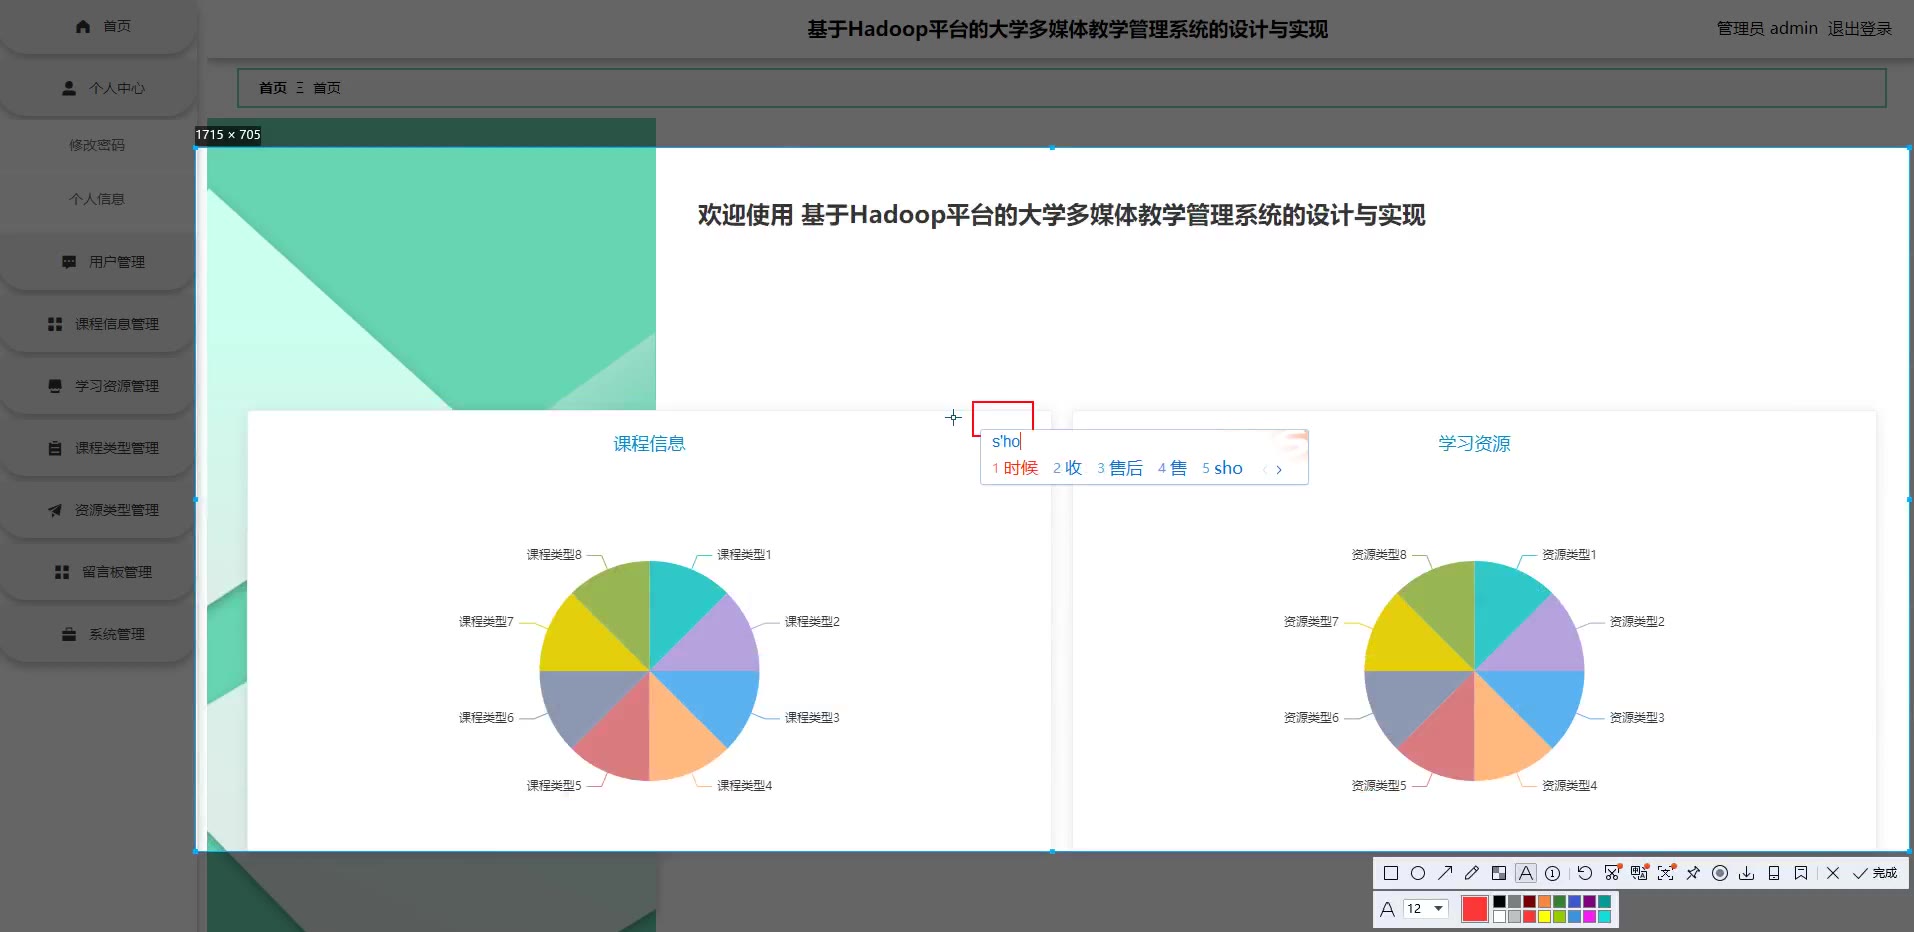Open 首页 in the sidebar
This screenshot has width=1914, height=932.
coord(98,26)
